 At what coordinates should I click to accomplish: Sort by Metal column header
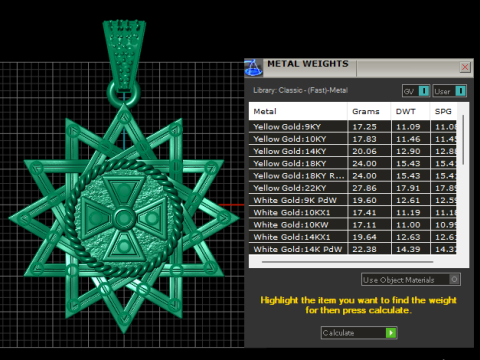point(298,111)
